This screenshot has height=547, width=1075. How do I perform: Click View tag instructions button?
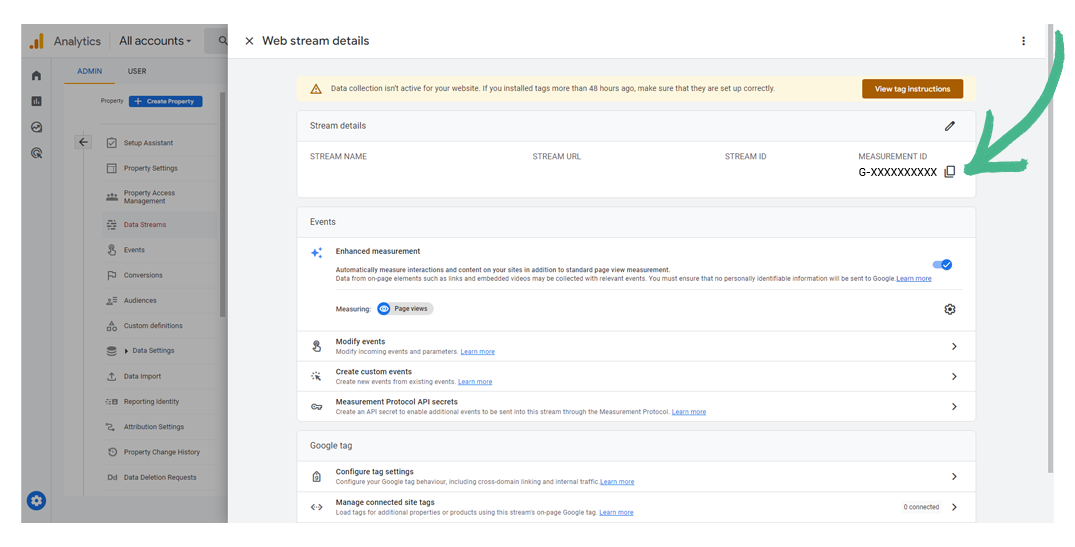click(912, 89)
